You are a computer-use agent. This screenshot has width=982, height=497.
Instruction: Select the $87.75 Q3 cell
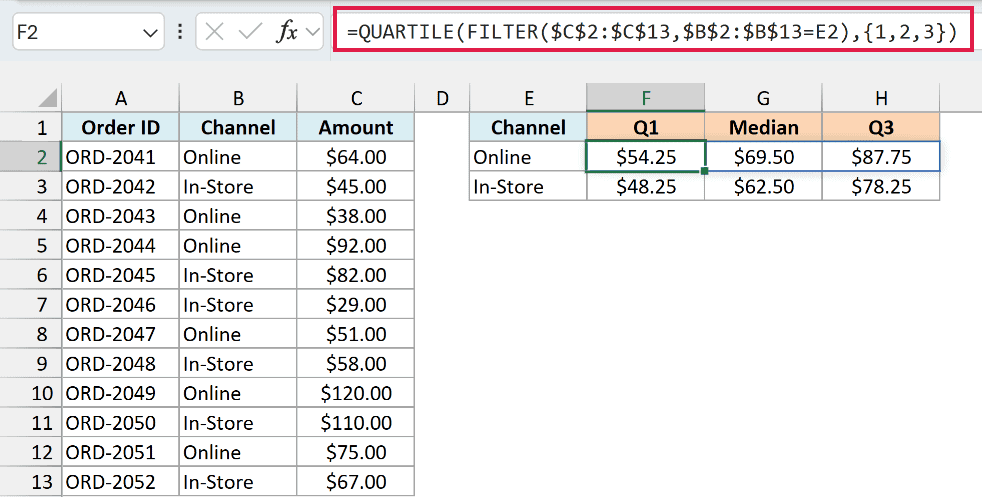[x=881, y=157]
